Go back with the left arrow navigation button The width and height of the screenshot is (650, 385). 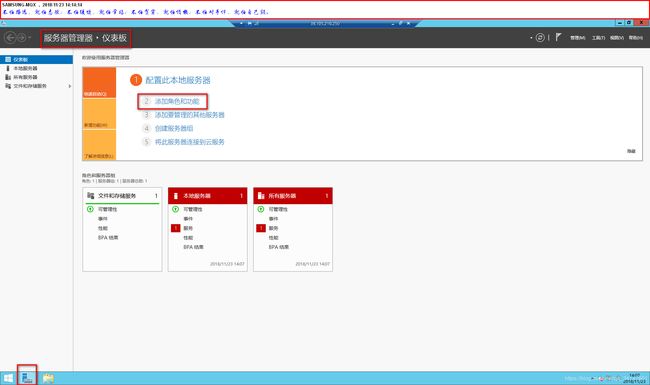pyautogui.click(x=10, y=38)
